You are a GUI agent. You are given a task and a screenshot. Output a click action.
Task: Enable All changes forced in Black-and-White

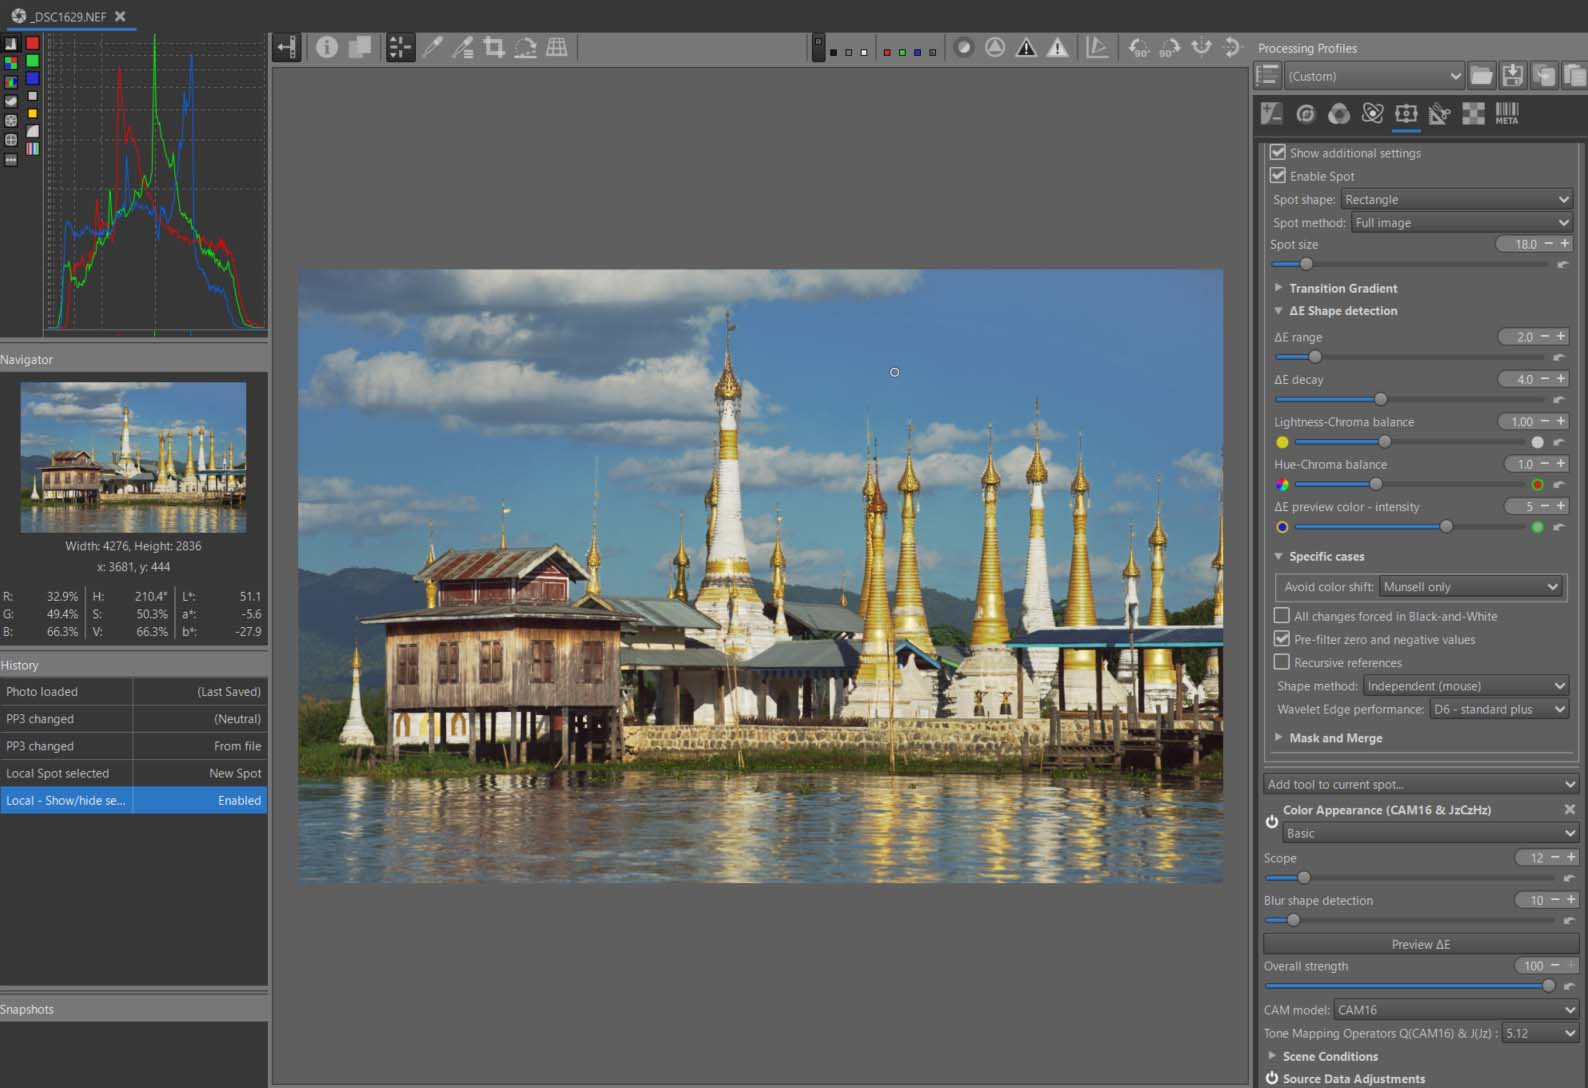tap(1282, 616)
